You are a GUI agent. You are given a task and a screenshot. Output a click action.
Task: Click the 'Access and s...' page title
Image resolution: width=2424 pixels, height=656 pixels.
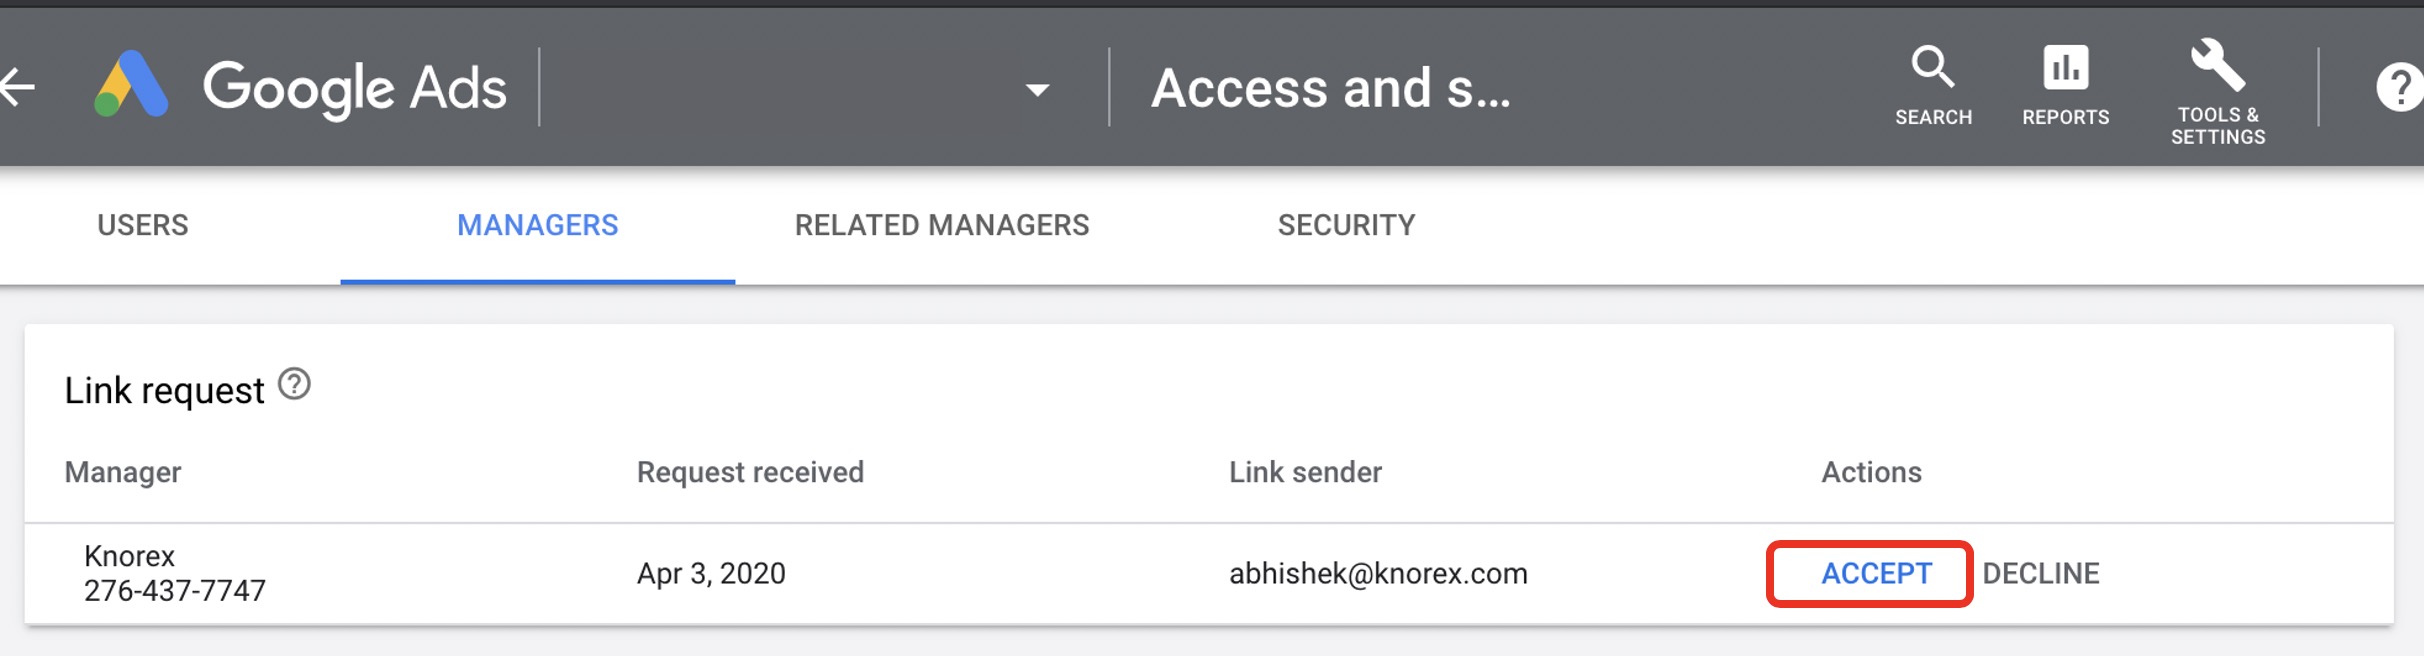1330,88
